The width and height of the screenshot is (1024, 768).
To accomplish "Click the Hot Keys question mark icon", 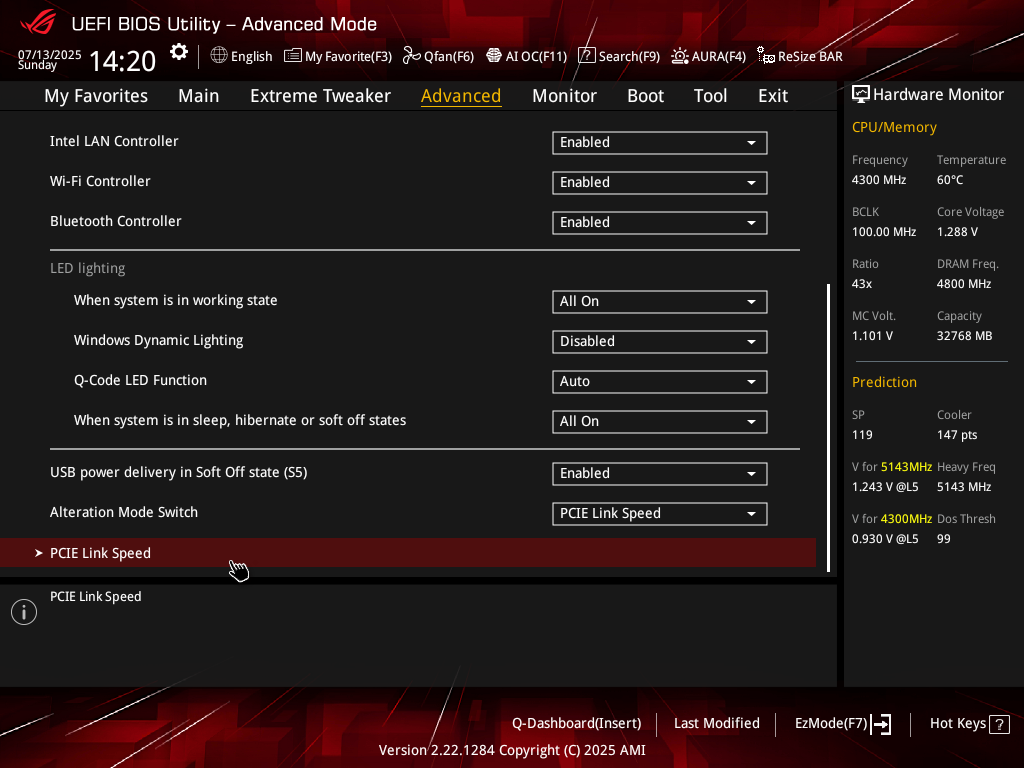I will (x=999, y=724).
